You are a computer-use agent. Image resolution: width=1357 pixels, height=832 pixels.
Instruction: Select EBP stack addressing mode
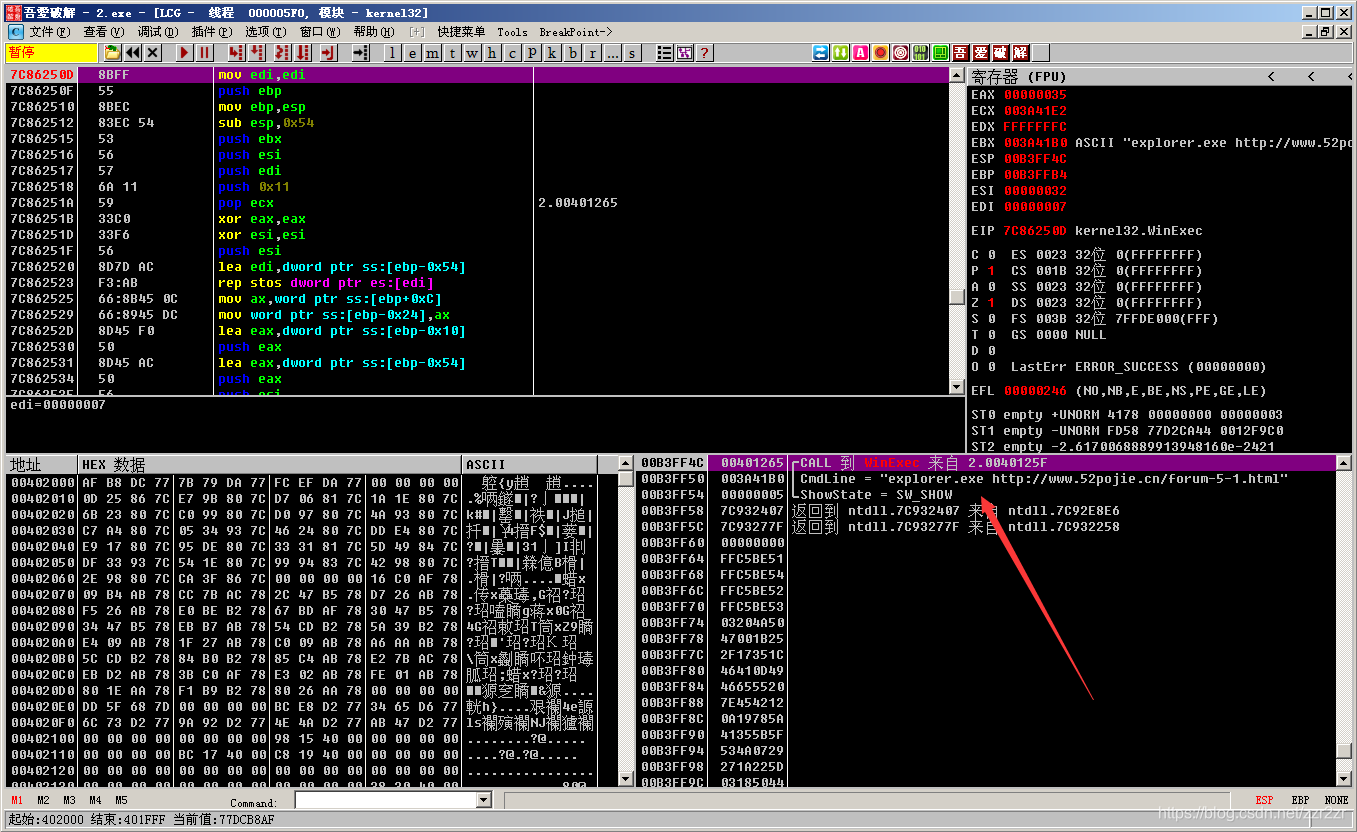(x=1301, y=800)
